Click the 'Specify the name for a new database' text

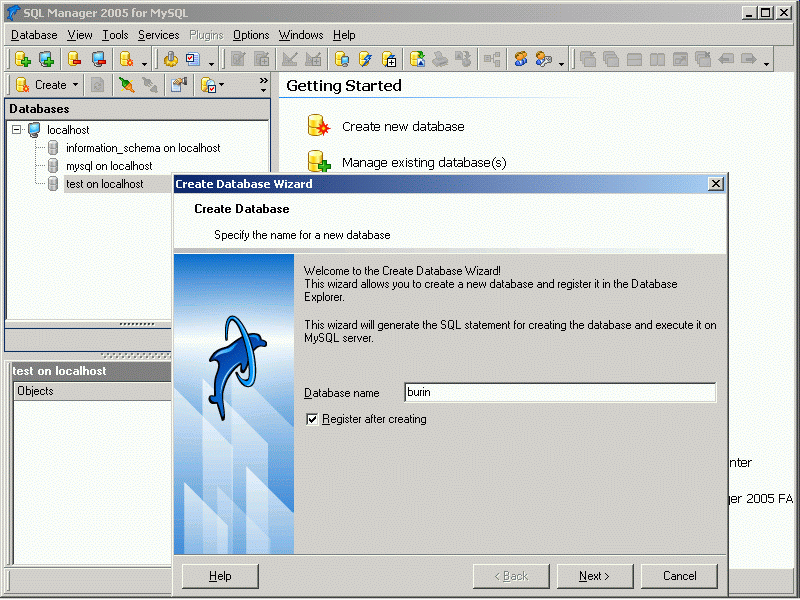tap(302, 235)
